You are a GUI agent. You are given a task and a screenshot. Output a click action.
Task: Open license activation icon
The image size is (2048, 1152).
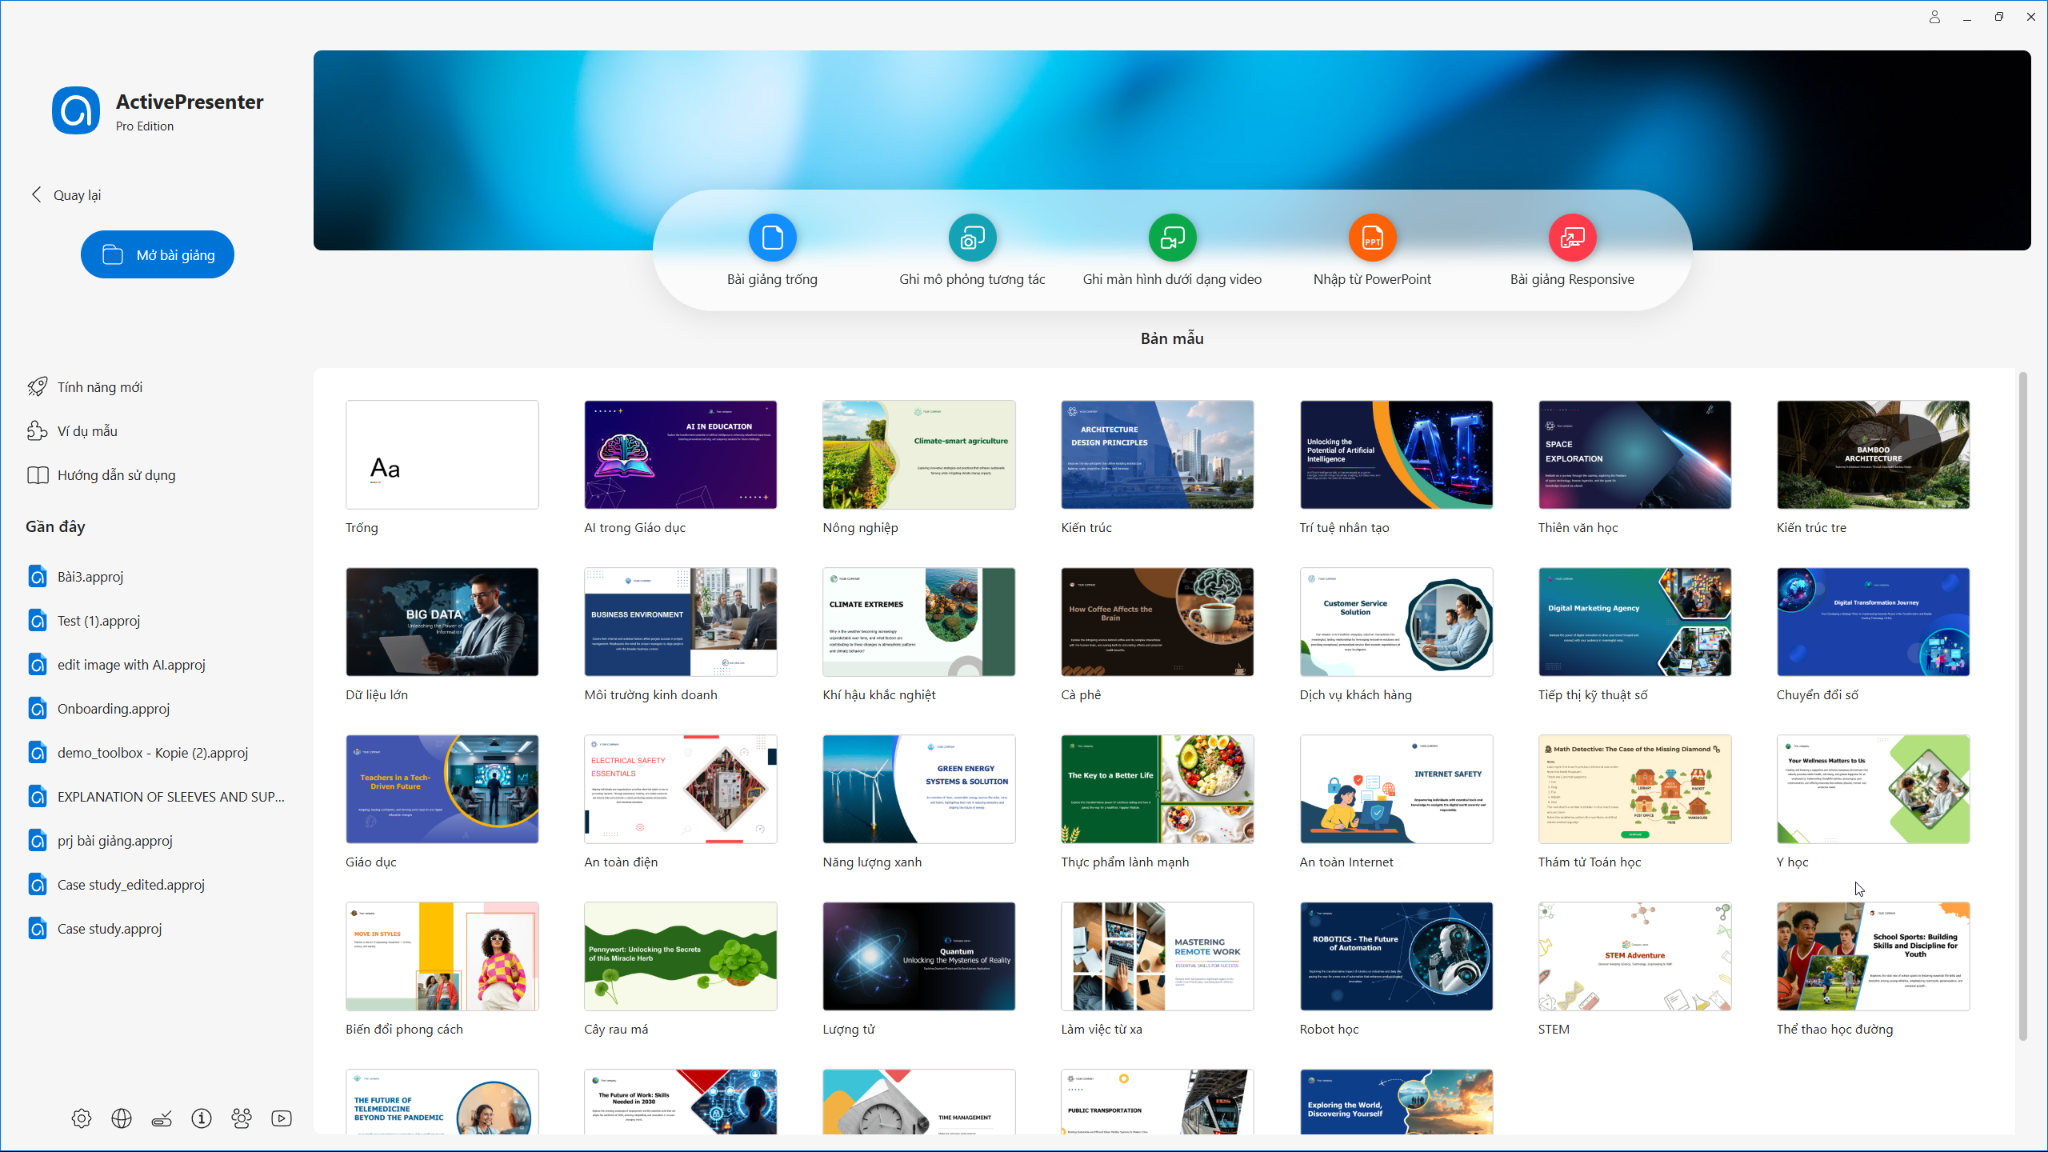coord(161,1118)
